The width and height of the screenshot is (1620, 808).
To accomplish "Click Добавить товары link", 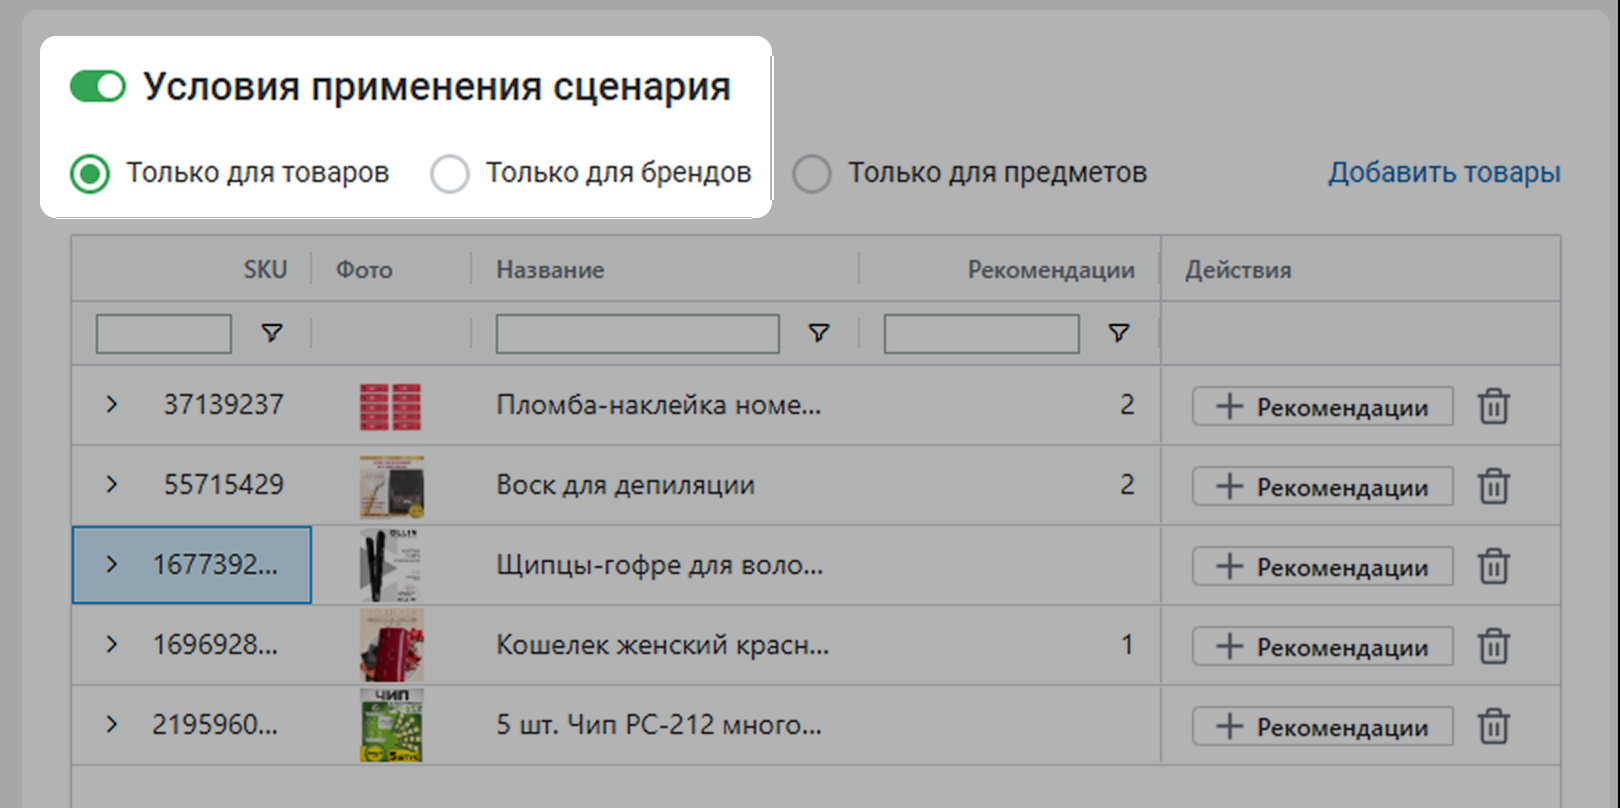I will (x=1444, y=173).
